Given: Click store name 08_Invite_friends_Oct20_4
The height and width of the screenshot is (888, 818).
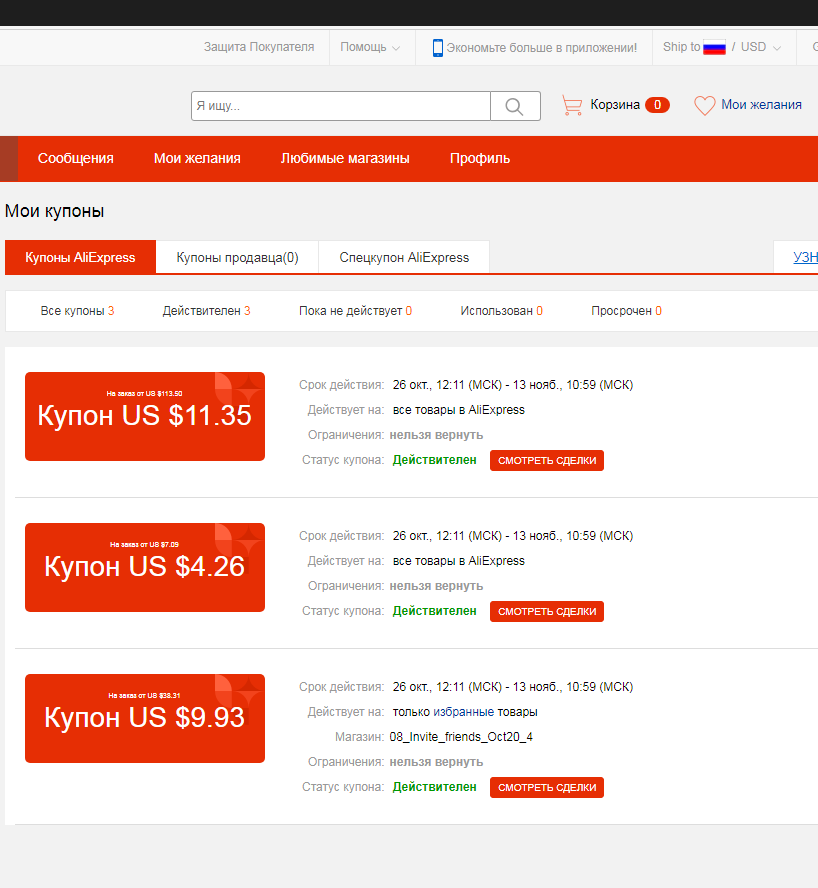Looking at the screenshot, I should (461, 737).
